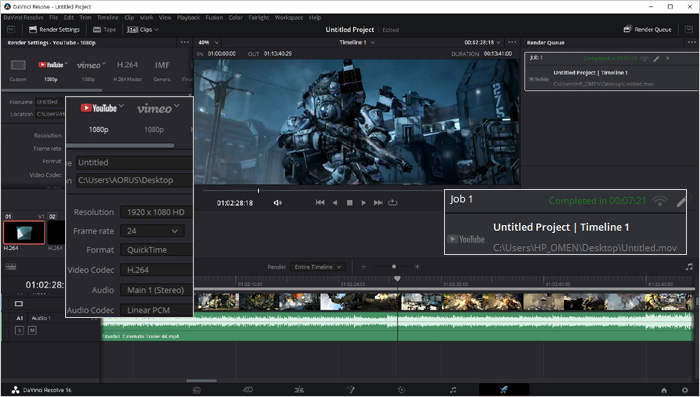Click the Tape icon button

coord(104,29)
